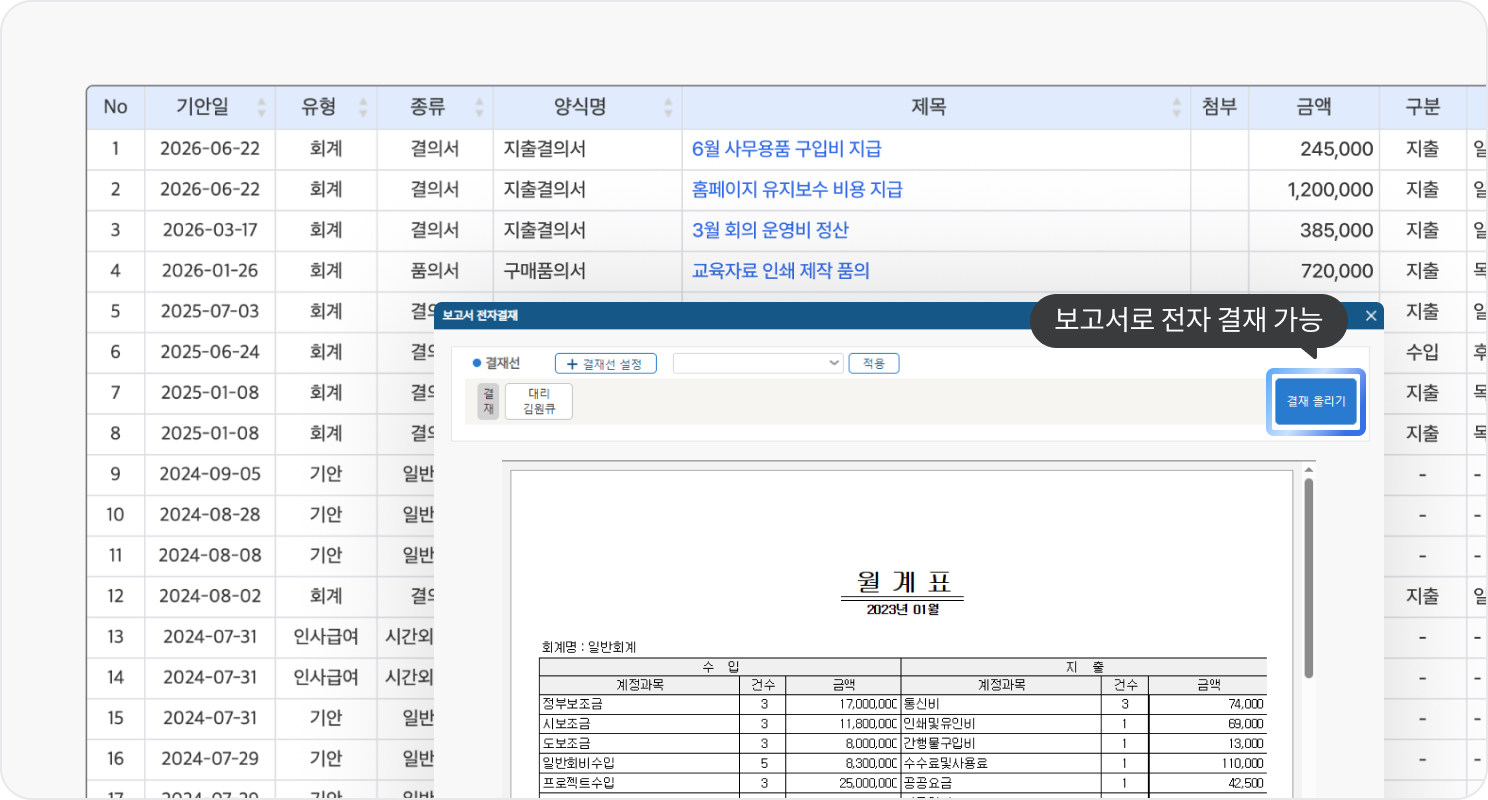Click 정부보조금 row in the report
The height and width of the screenshot is (800, 1488).
pos(720,703)
